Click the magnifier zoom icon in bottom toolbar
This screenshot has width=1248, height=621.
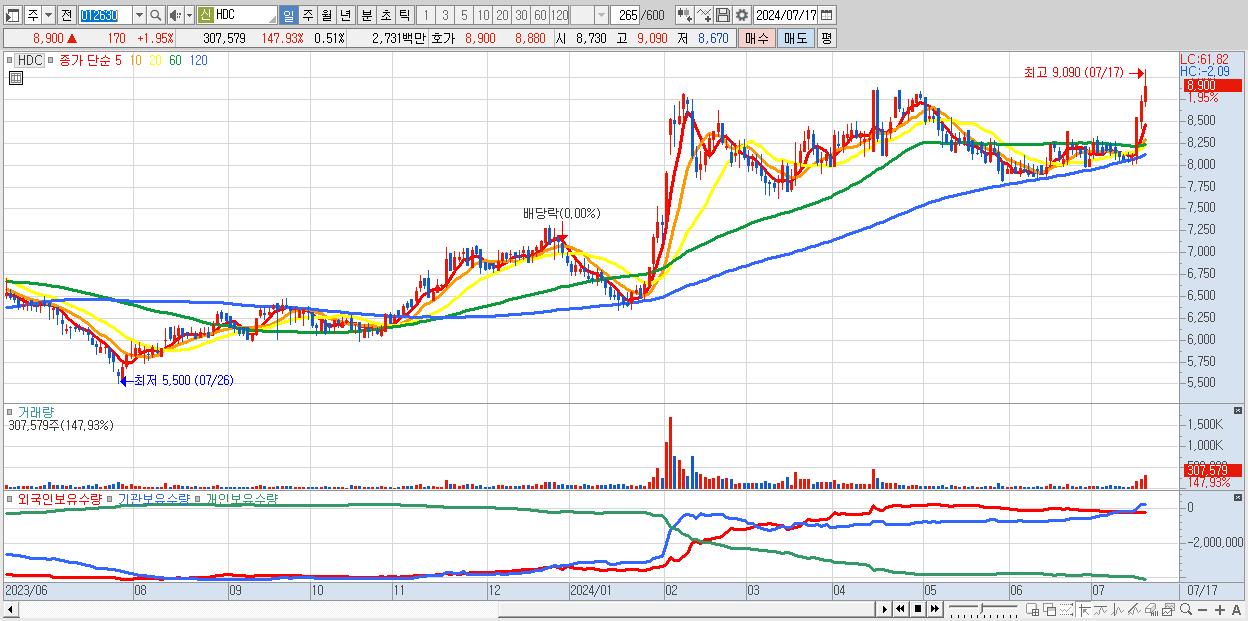click(x=1185, y=609)
